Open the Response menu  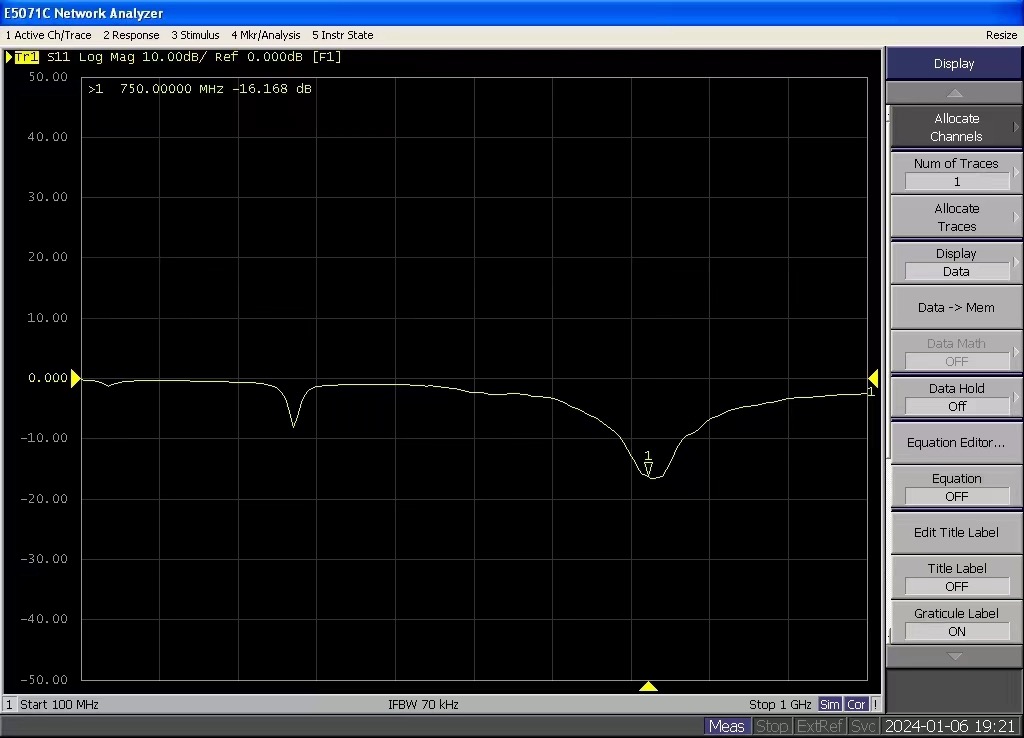(131, 35)
